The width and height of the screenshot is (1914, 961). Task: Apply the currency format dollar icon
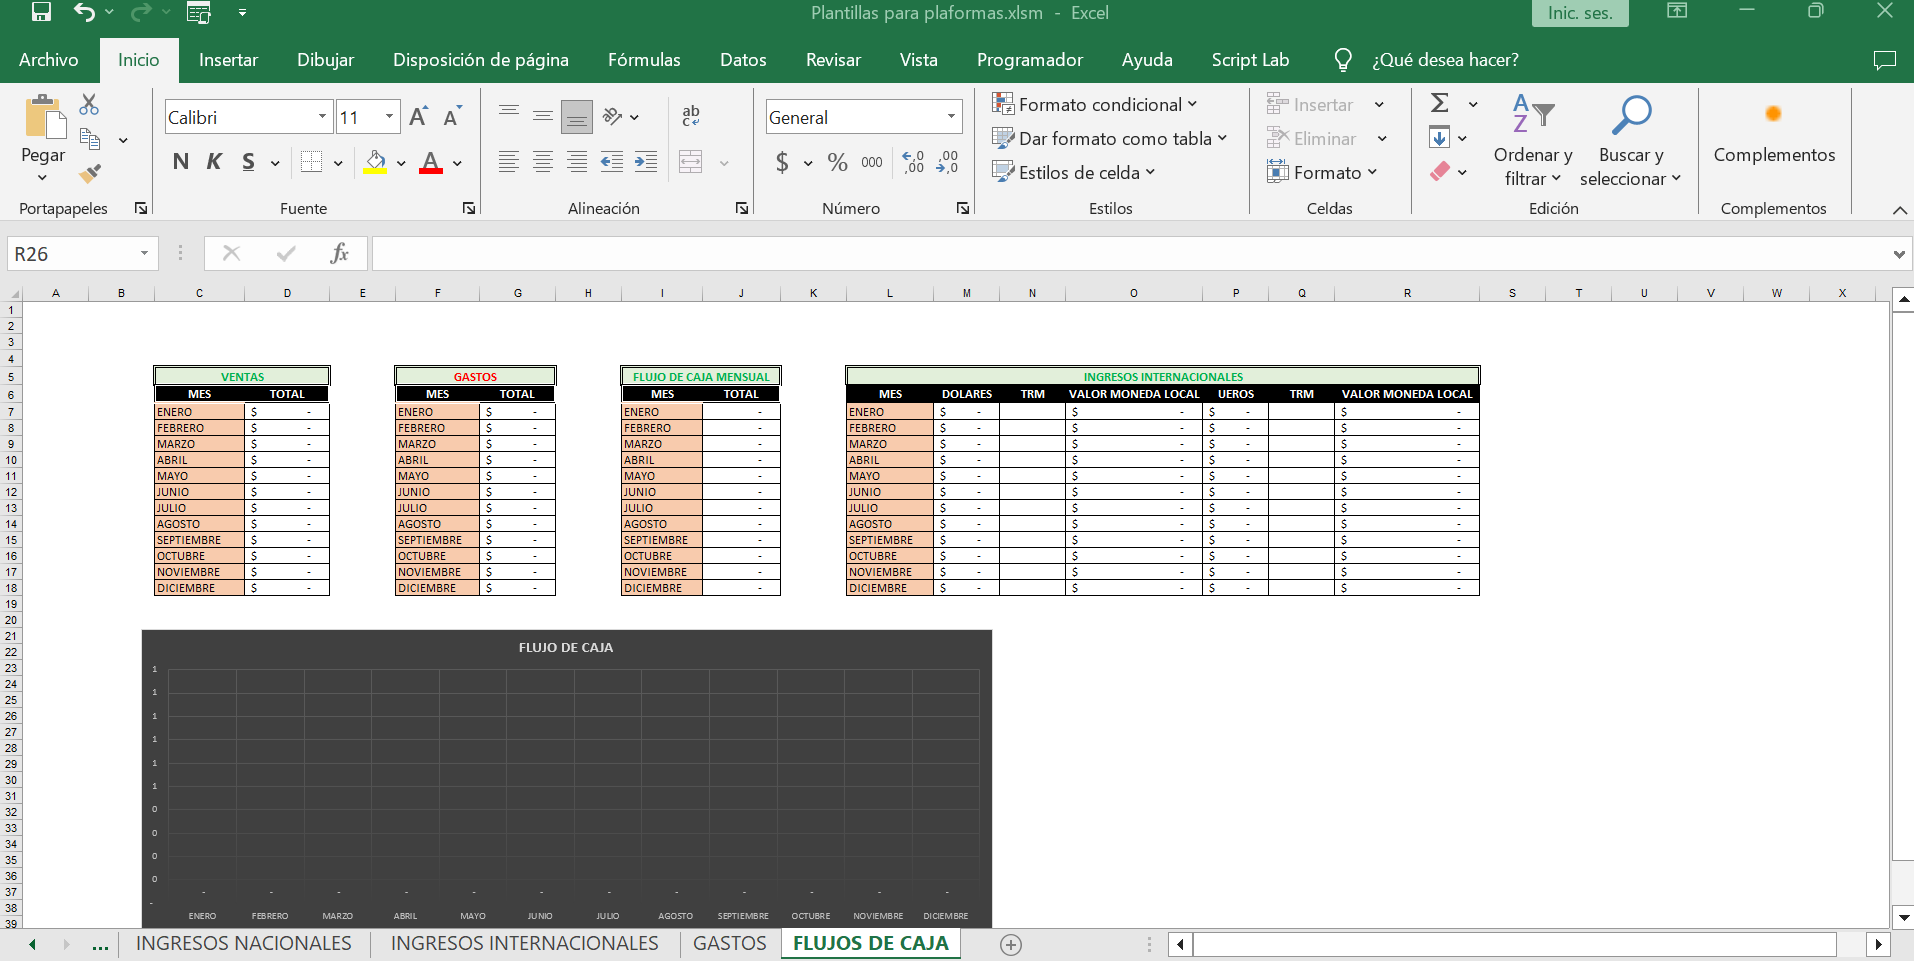click(x=782, y=162)
